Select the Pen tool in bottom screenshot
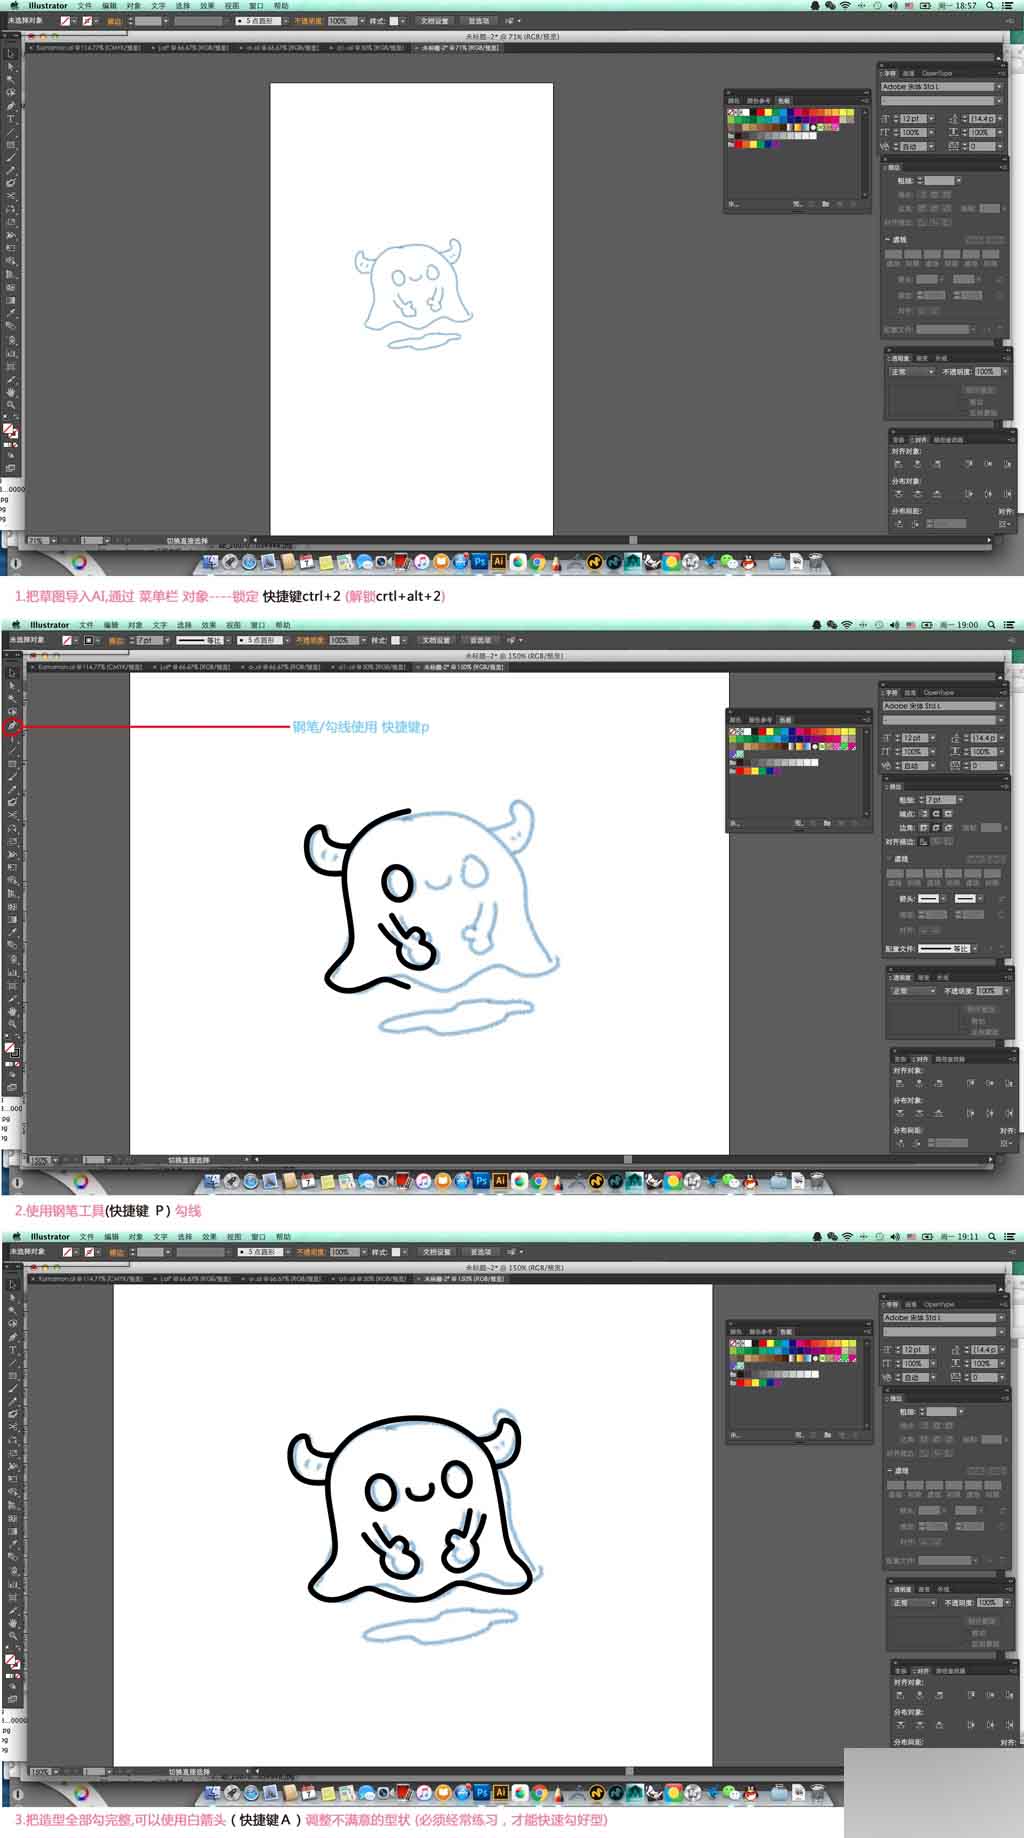The width and height of the screenshot is (1024, 1838). [x=12, y=1337]
